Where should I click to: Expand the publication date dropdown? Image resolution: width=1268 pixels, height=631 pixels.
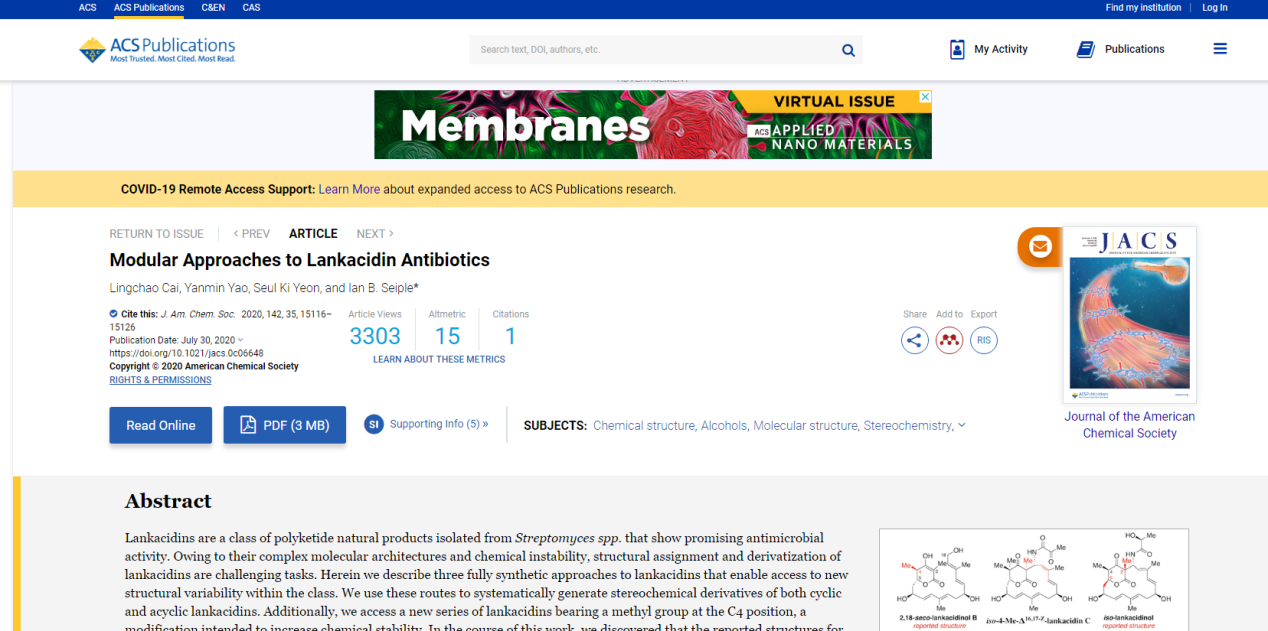click(x=240, y=340)
